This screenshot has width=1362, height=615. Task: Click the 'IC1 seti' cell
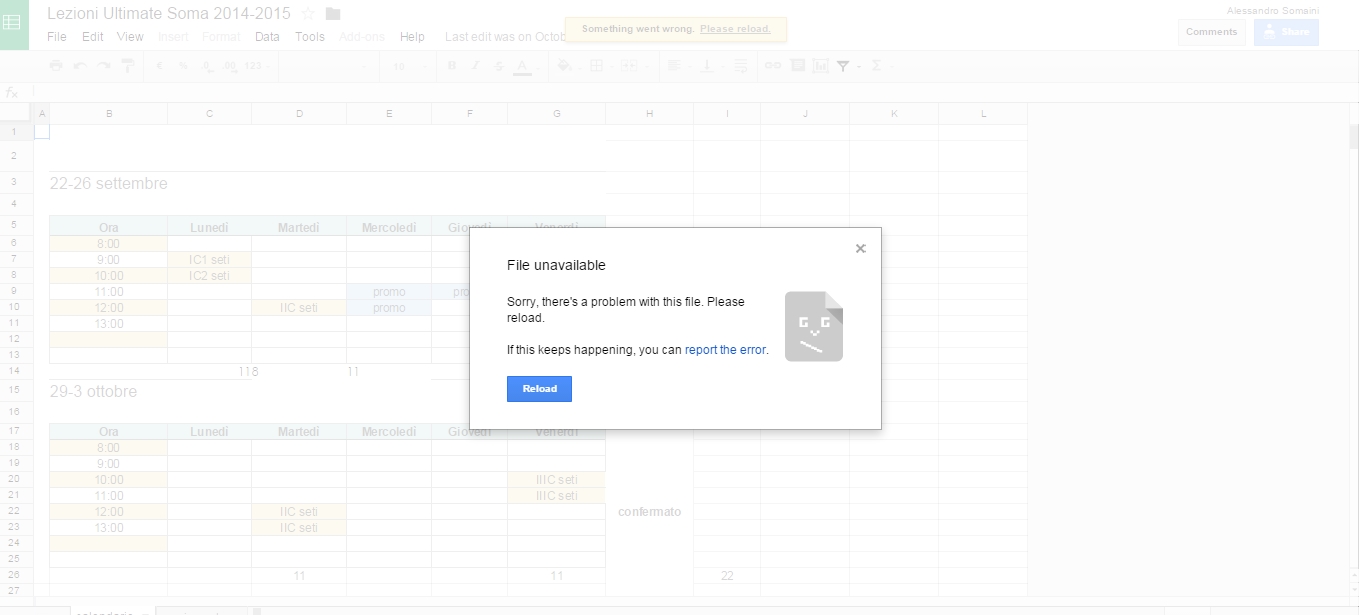pyautogui.click(x=209, y=260)
